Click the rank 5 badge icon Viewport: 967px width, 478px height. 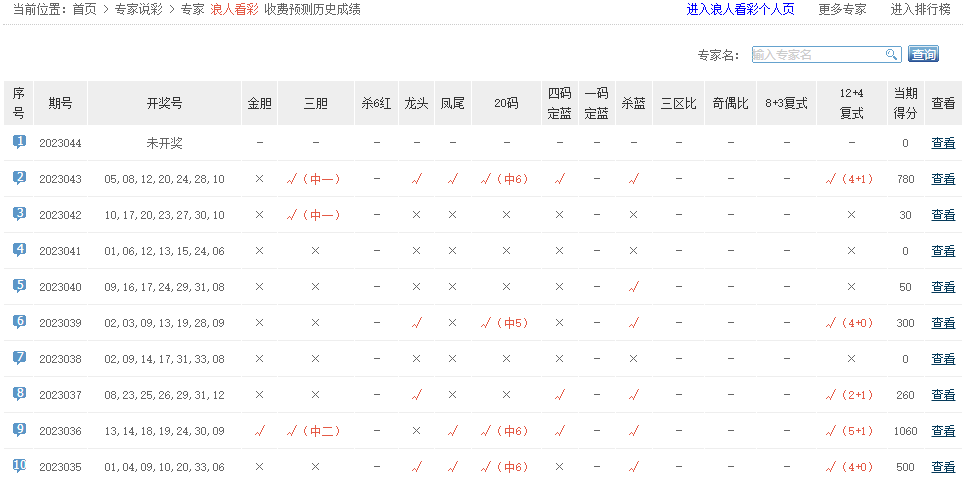(x=19, y=286)
